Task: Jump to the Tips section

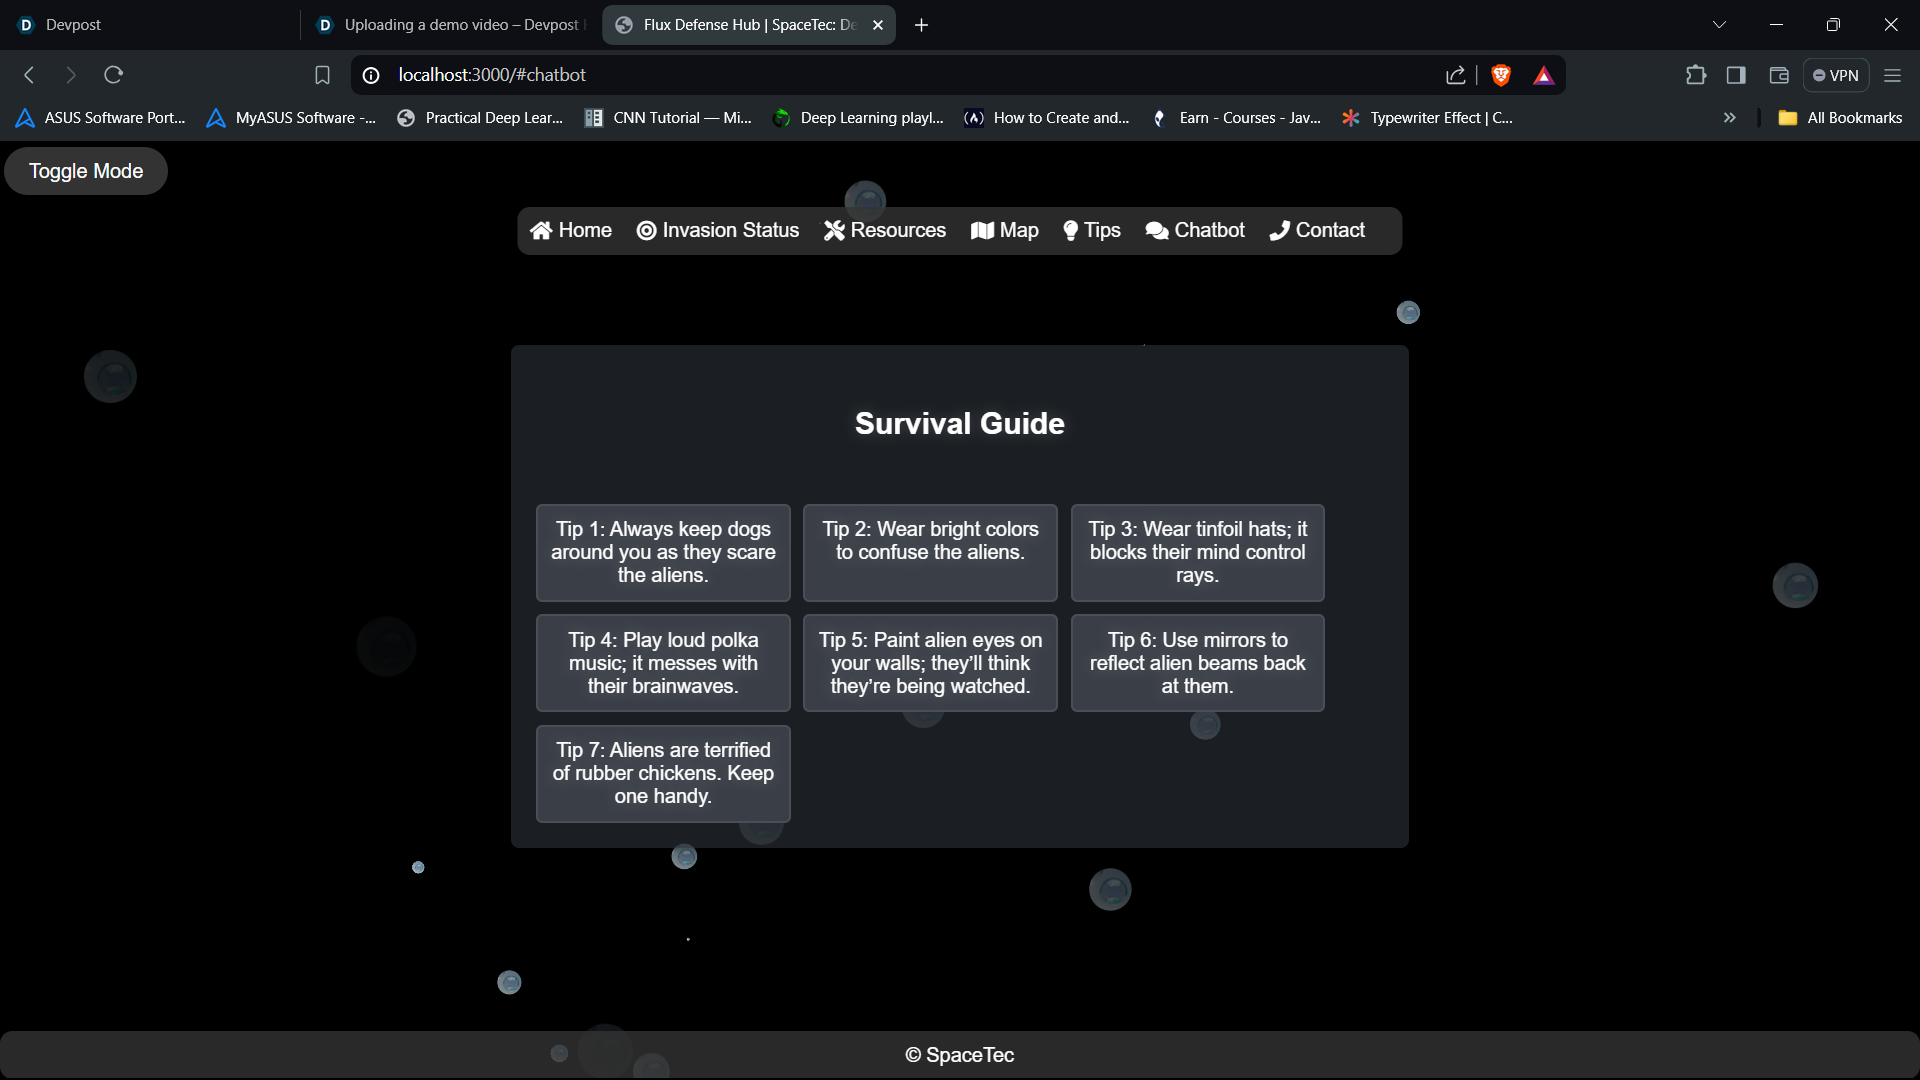Action: click(1092, 231)
